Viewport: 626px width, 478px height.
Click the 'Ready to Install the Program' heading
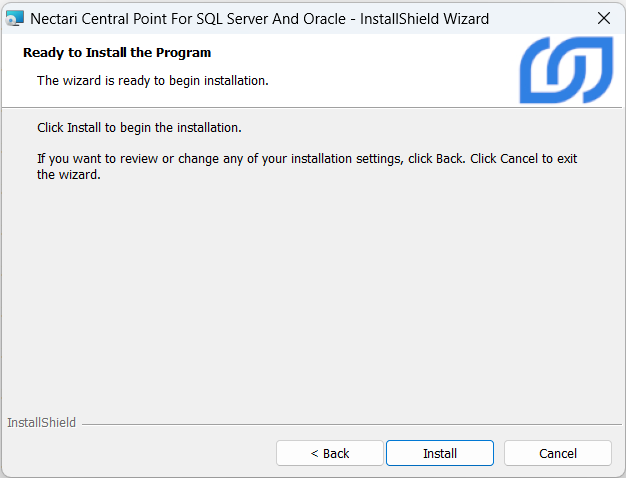(117, 52)
